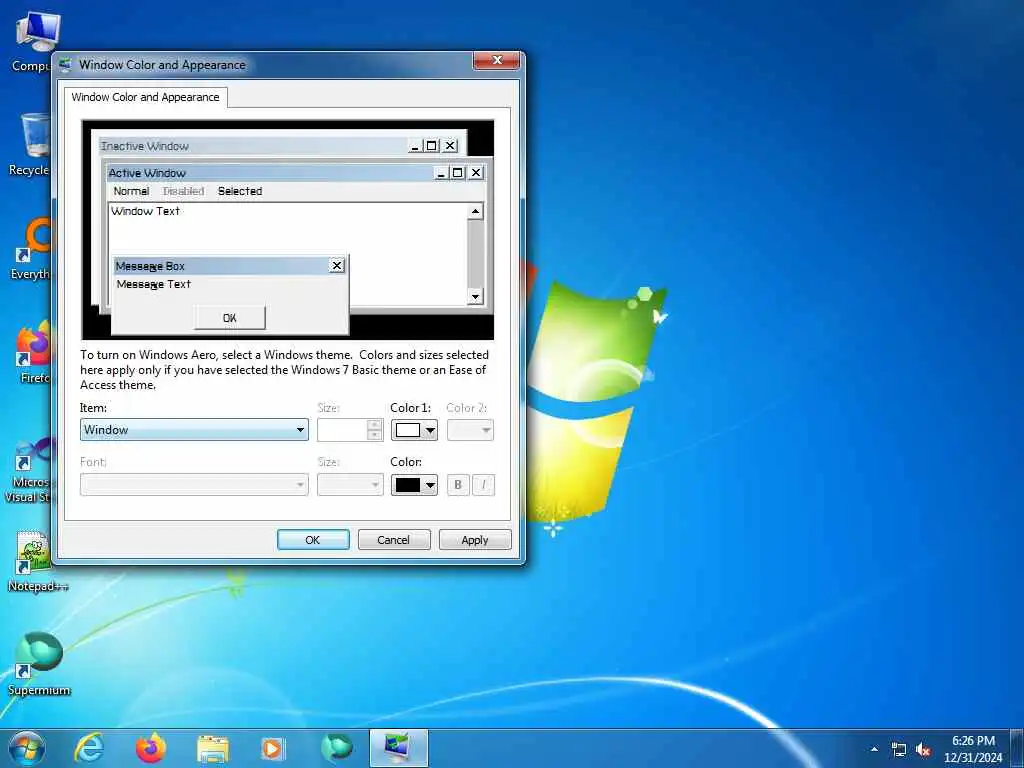
Task: Select the Supermium desktop shortcut
Action: click(x=39, y=664)
